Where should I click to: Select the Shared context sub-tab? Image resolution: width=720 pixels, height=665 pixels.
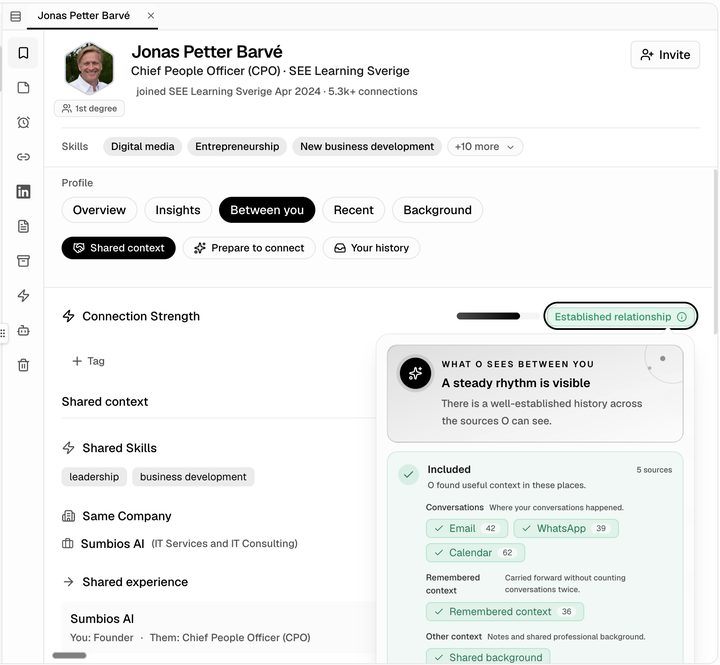(118, 248)
